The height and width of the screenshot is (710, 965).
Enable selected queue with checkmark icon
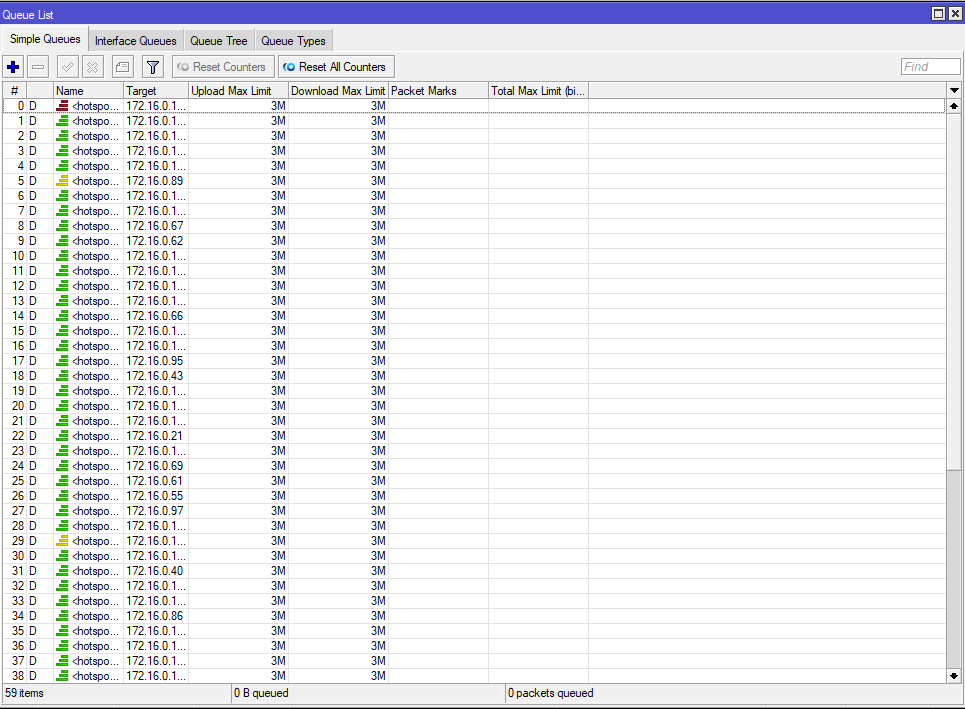pos(68,66)
